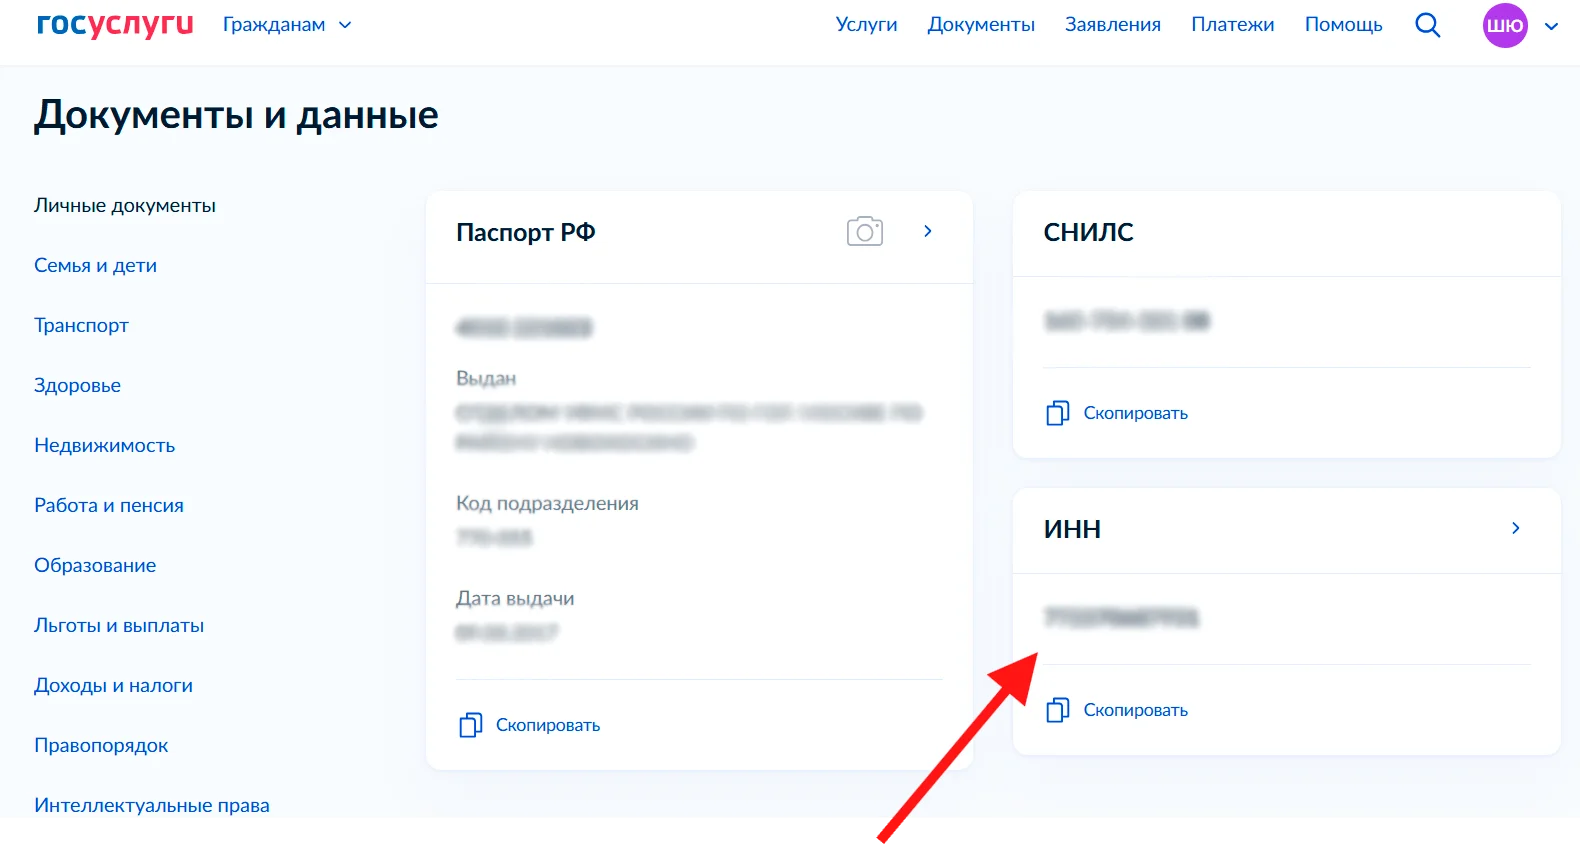Expand the account menu chevron
Screen dimensions: 1580x844
click(x=1551, y=26)
